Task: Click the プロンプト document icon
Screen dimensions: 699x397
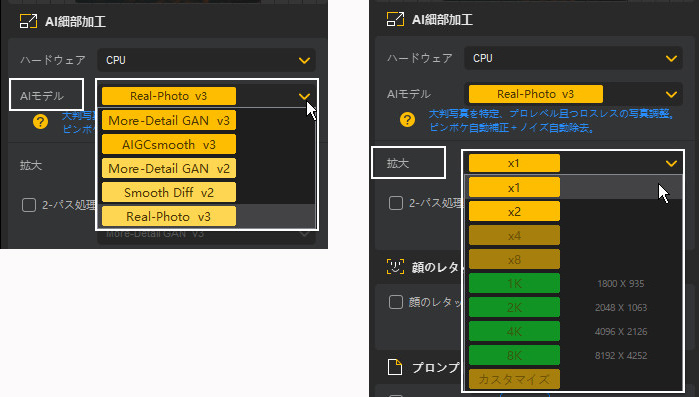Action: (395, 367)
